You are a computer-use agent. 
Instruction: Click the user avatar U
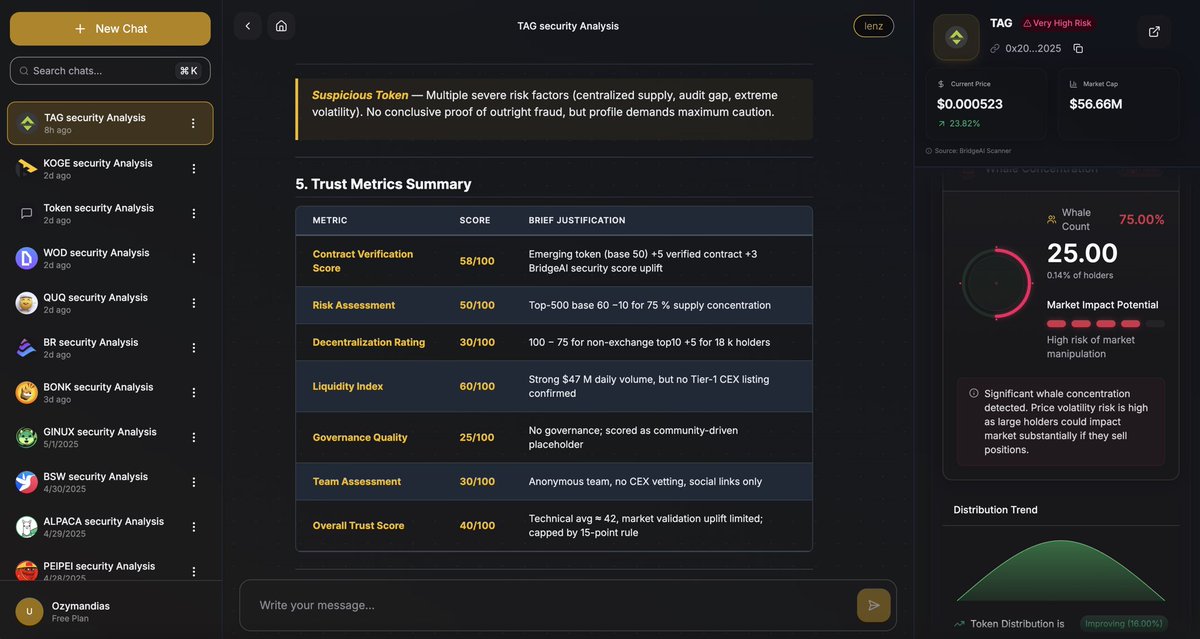click(29, 611)
